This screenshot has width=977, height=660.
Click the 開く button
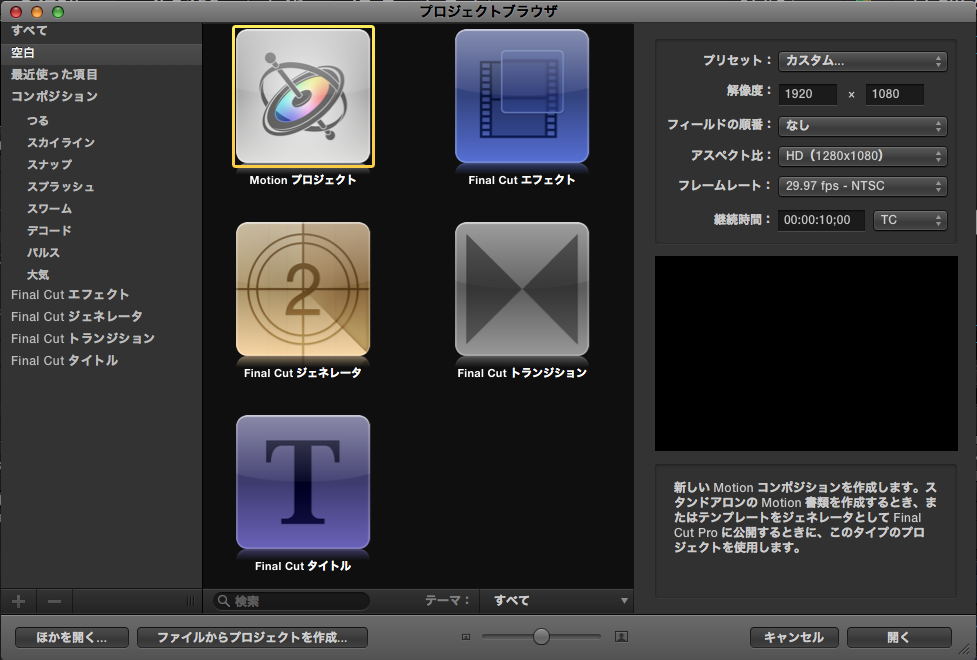tap(898, 638)
